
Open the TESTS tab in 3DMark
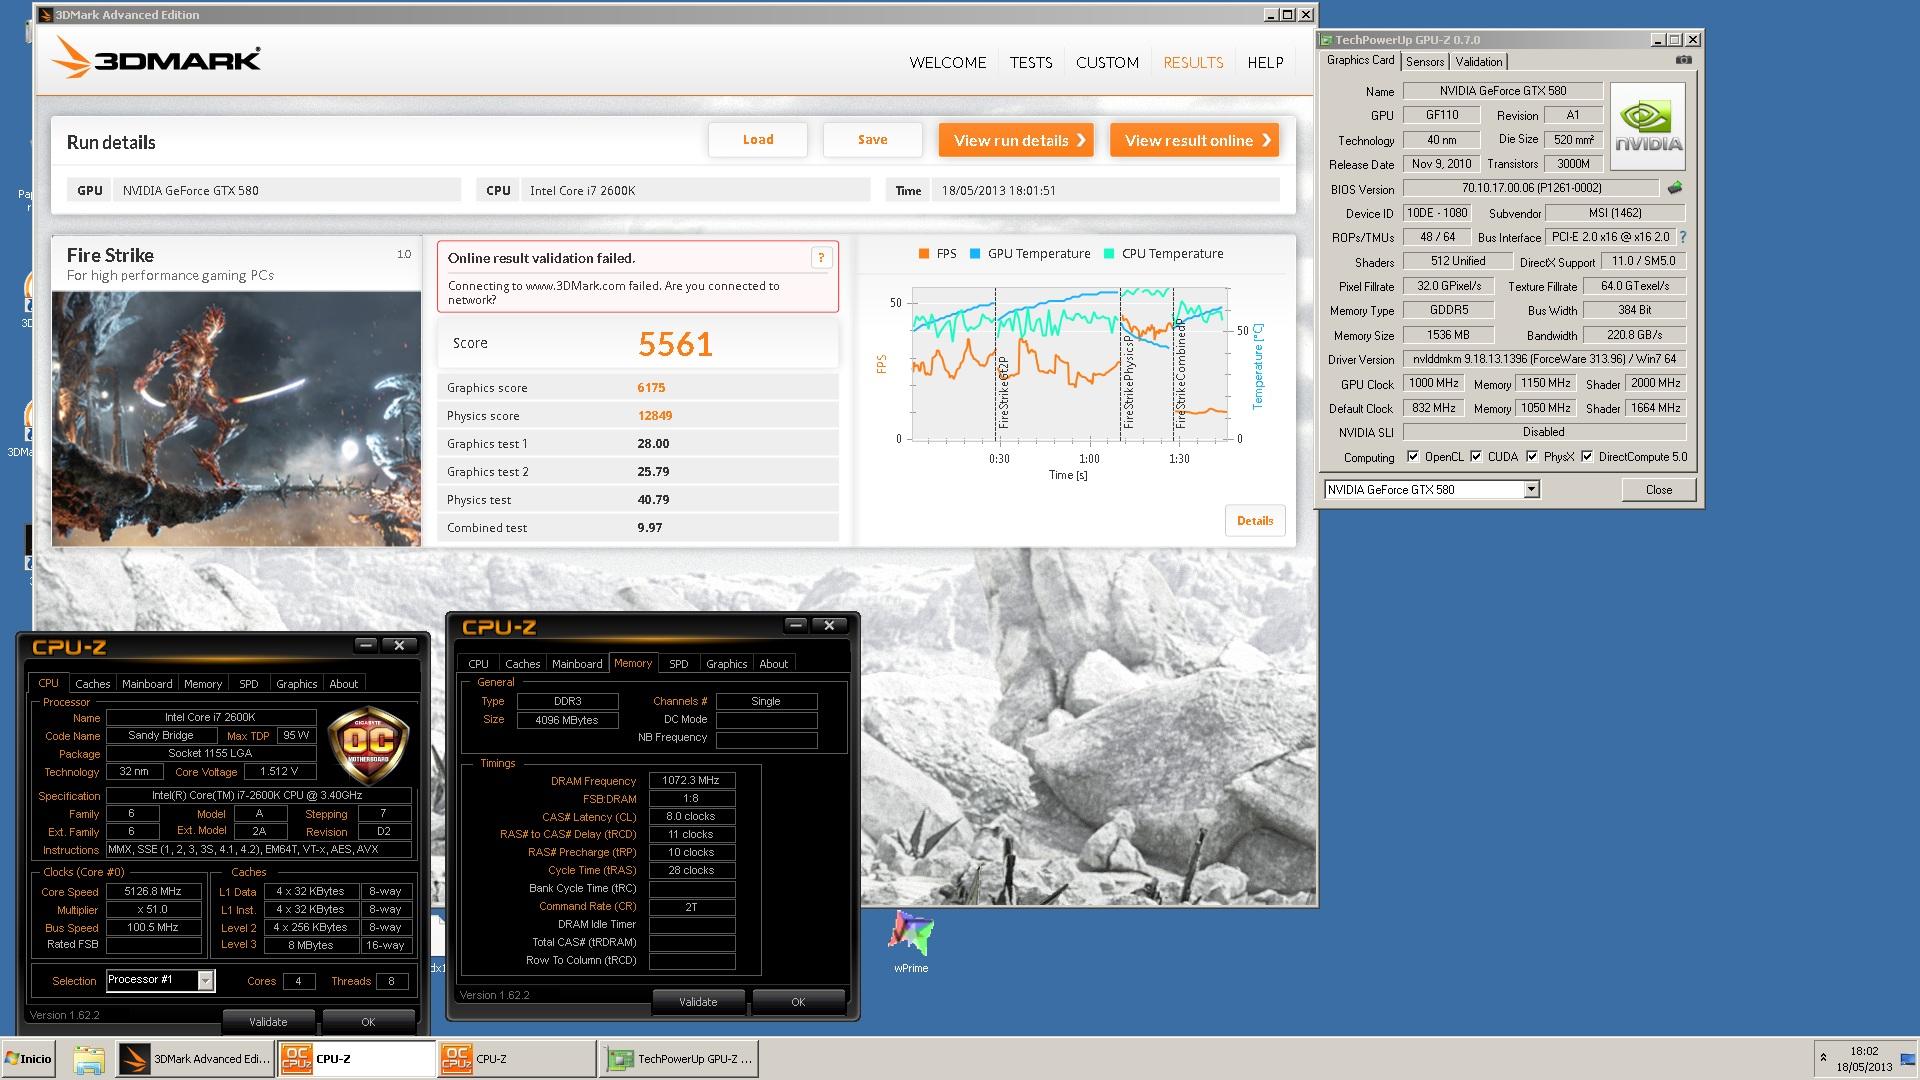(1030, 62)
